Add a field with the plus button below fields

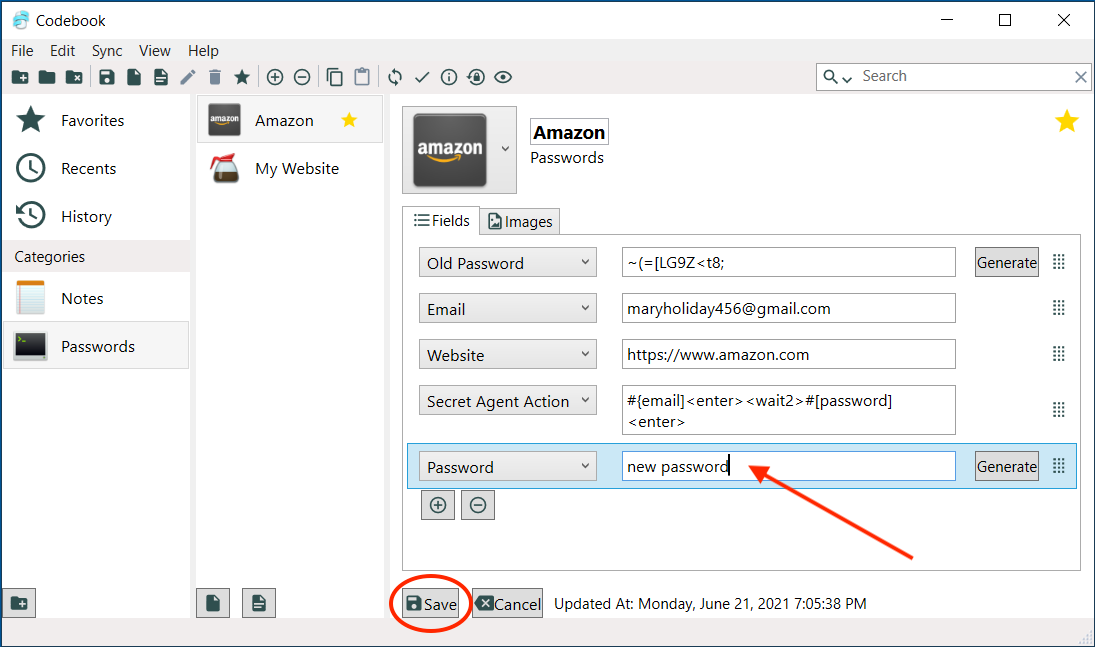click(x=438, y=505)
